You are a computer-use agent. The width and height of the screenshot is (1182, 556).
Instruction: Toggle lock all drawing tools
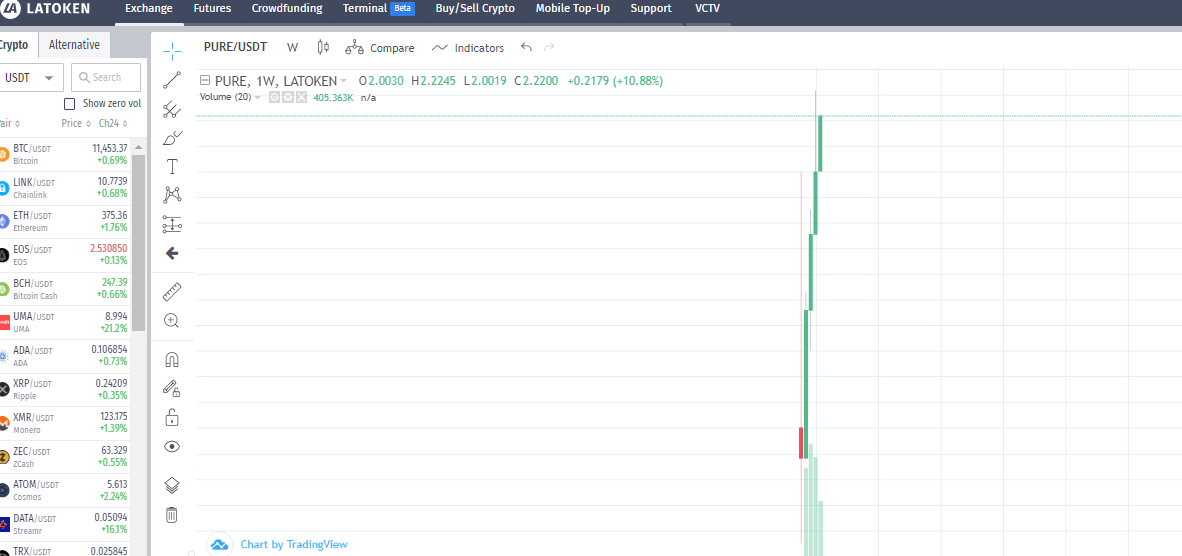click(x=172, y=417)
